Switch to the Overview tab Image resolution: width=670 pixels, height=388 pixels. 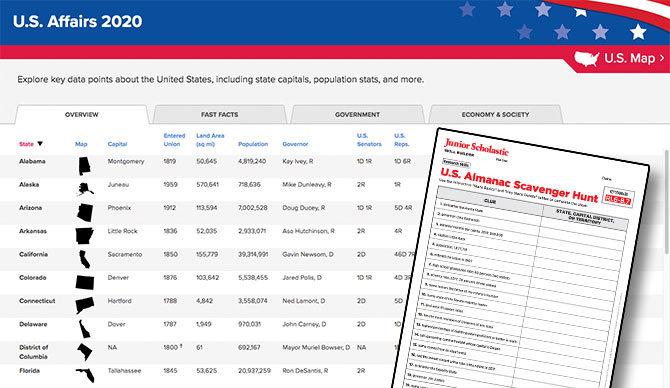[82, 115]
